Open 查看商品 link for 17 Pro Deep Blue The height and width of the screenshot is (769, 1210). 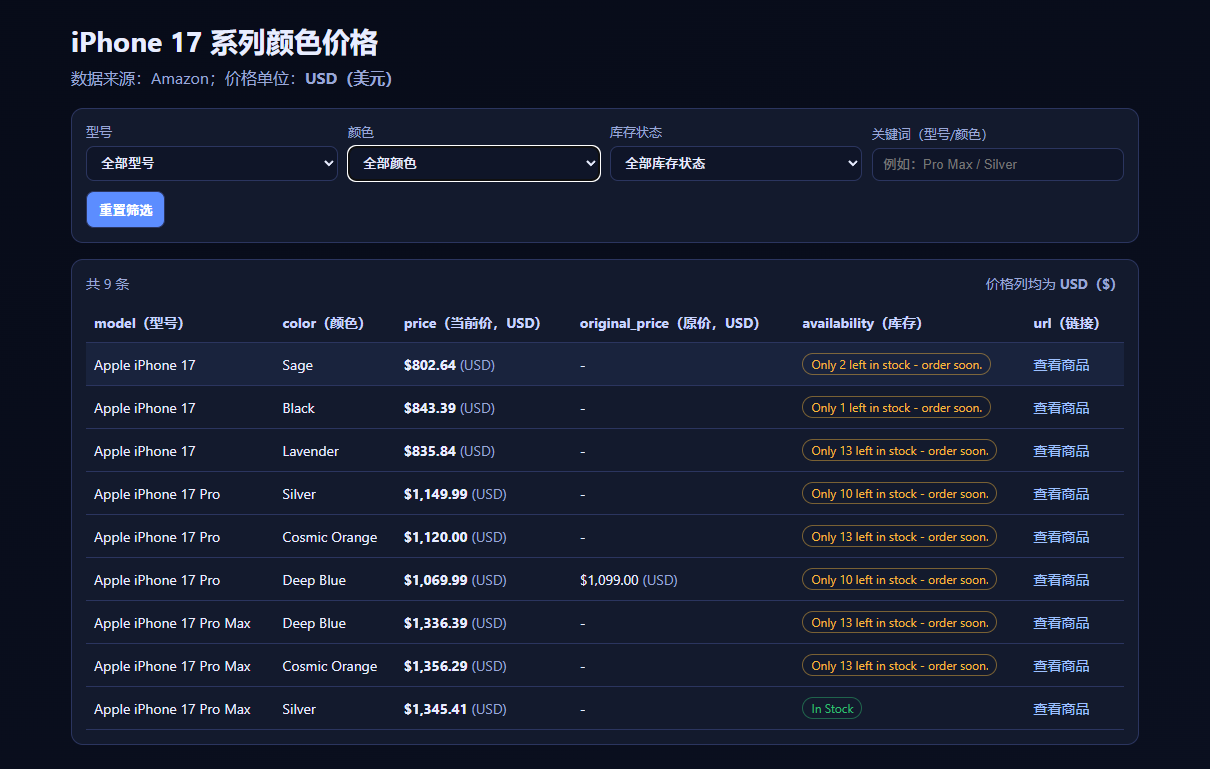[1061, 580]
